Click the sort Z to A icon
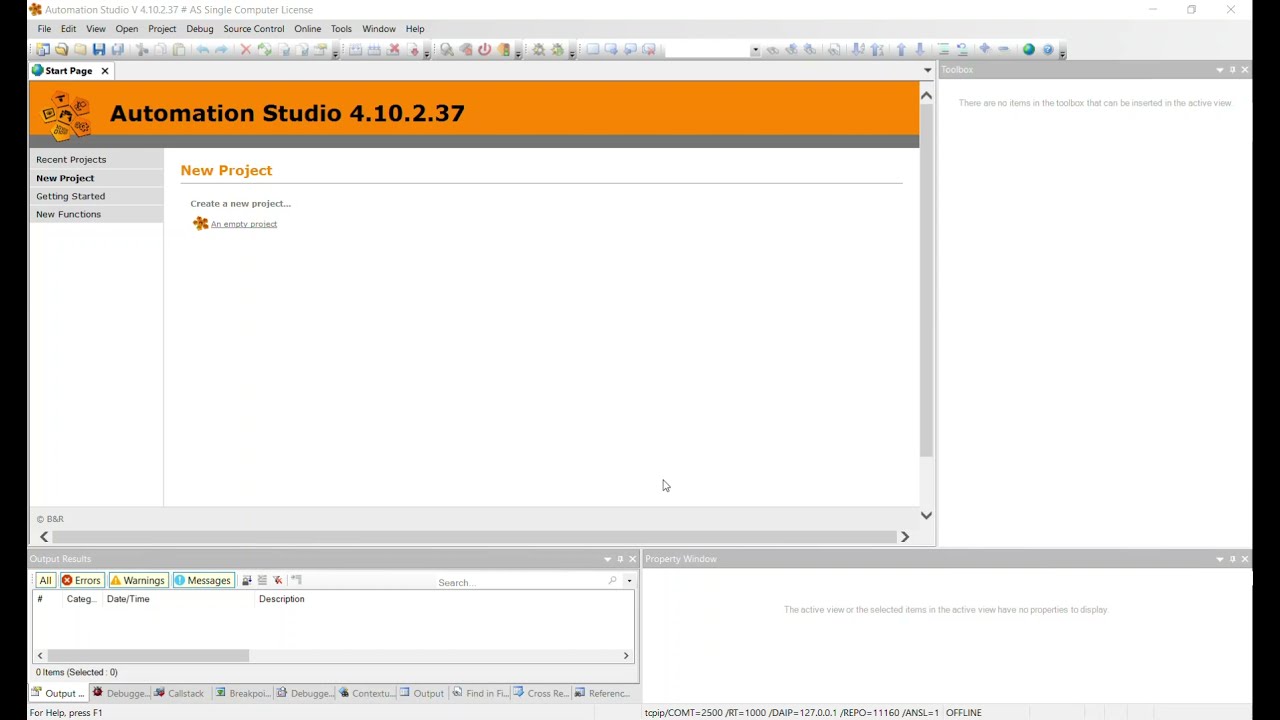 tap(877, 49)
